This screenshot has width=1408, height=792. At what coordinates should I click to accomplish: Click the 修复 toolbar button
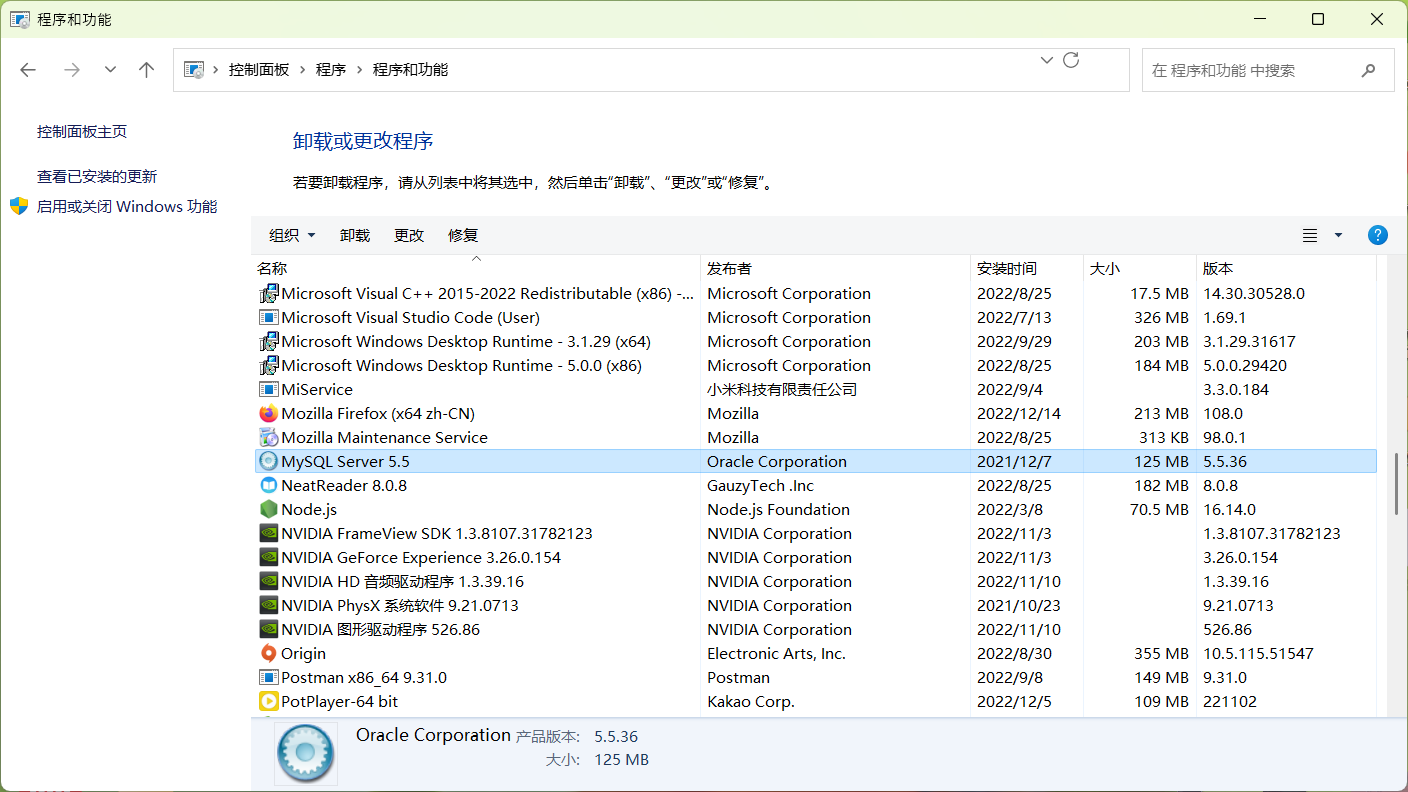click(463, 235)
